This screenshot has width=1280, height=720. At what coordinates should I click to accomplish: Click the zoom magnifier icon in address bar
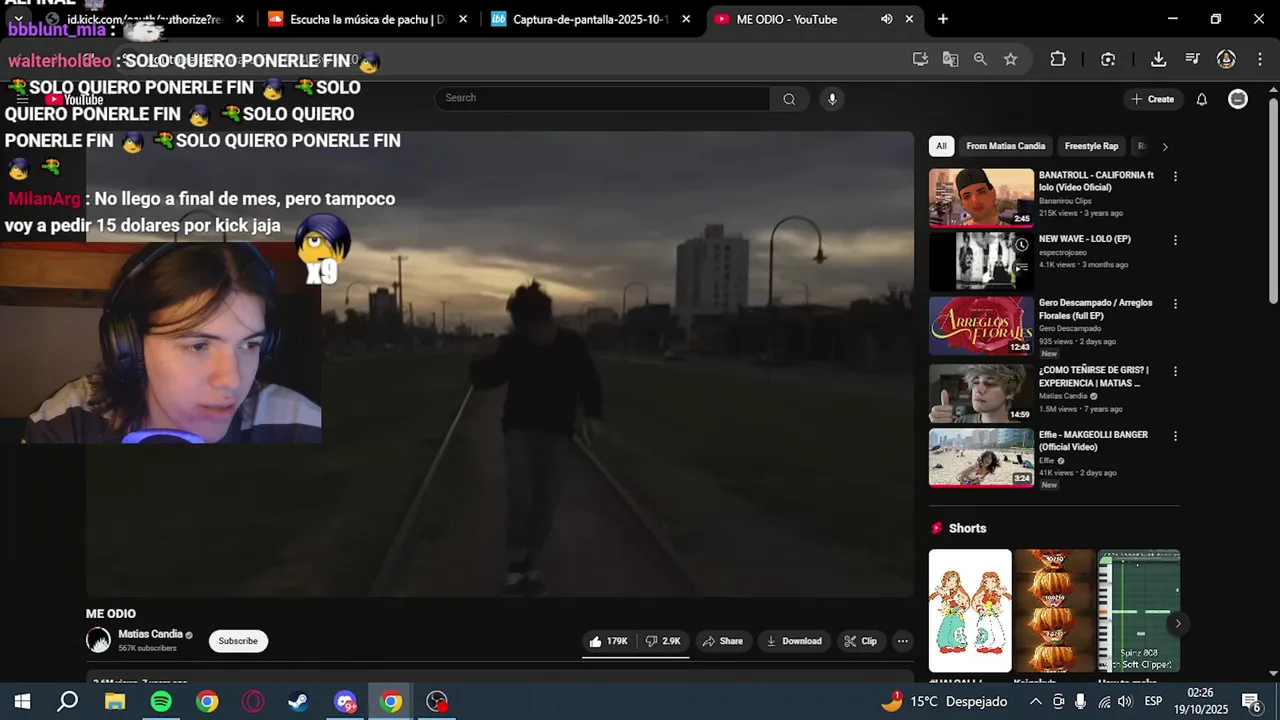(980, 59)
